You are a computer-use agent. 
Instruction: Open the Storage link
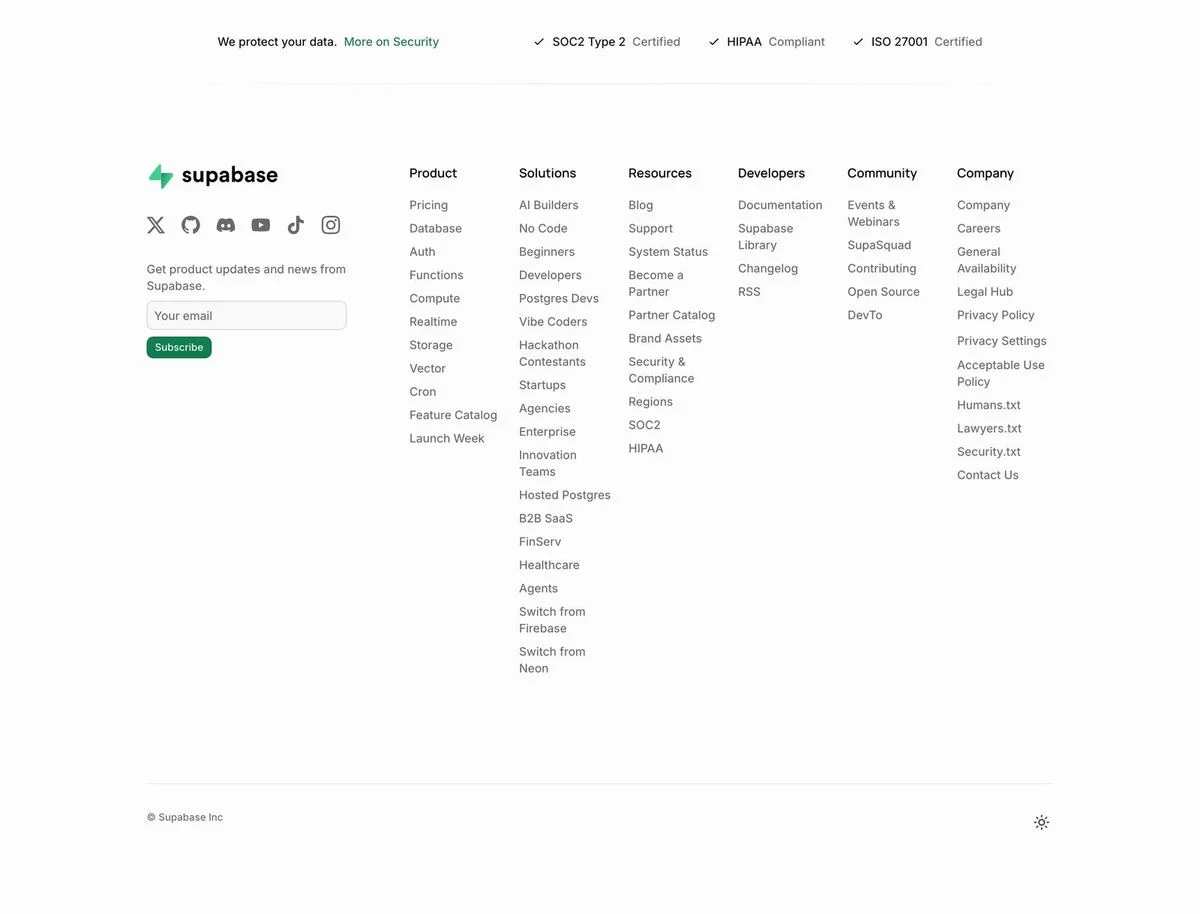coord(431,345)
